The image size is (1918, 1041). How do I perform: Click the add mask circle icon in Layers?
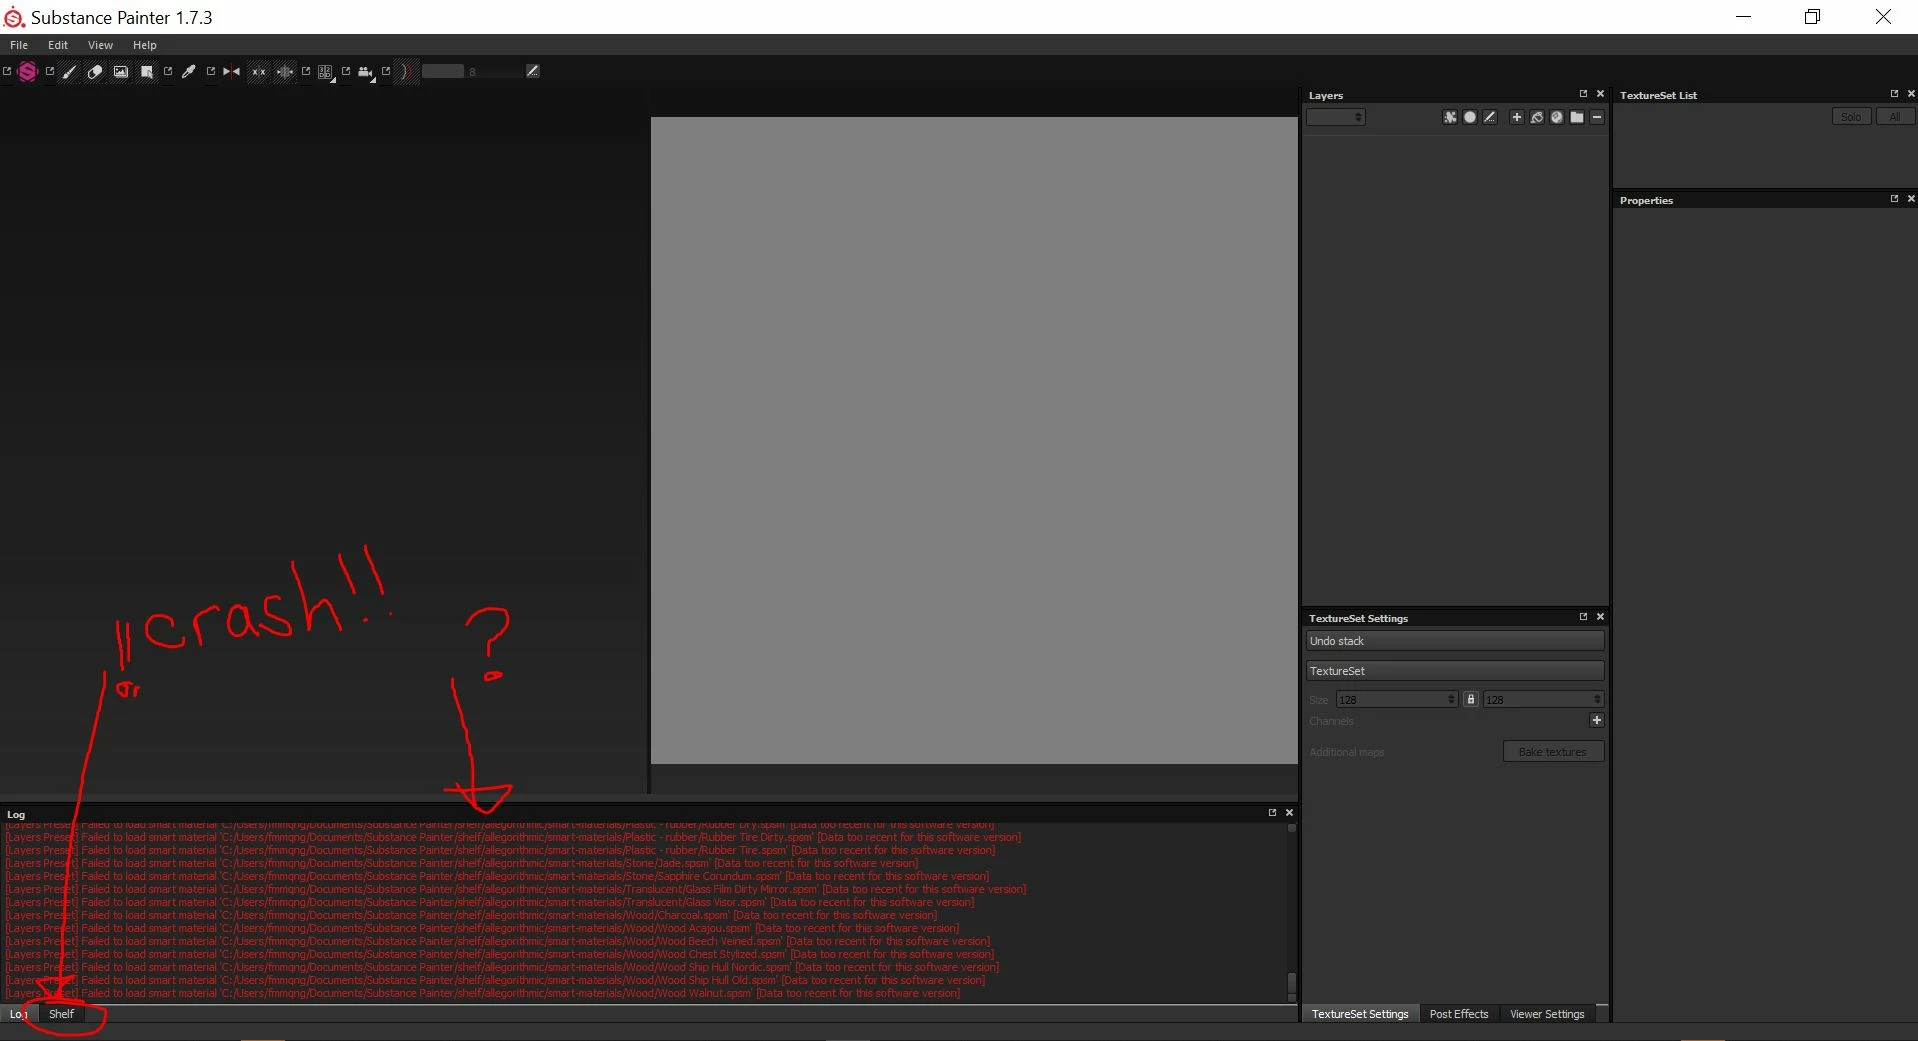click(1470, 117)
